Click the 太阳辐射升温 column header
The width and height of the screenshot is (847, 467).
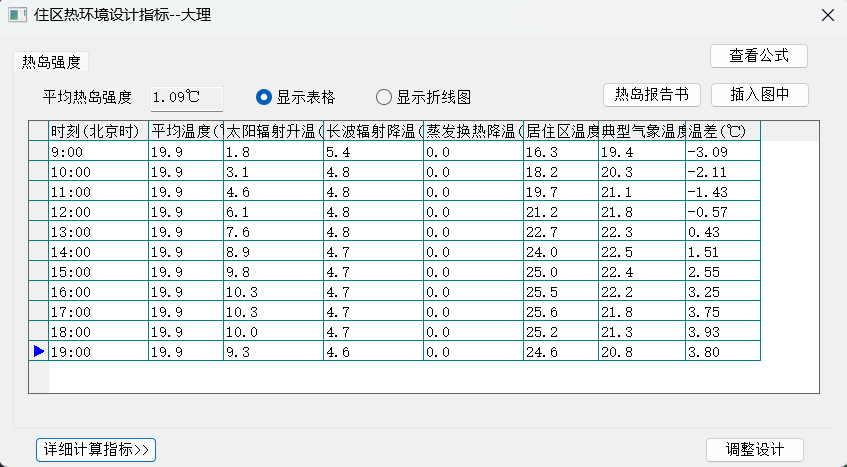point(272,131)
